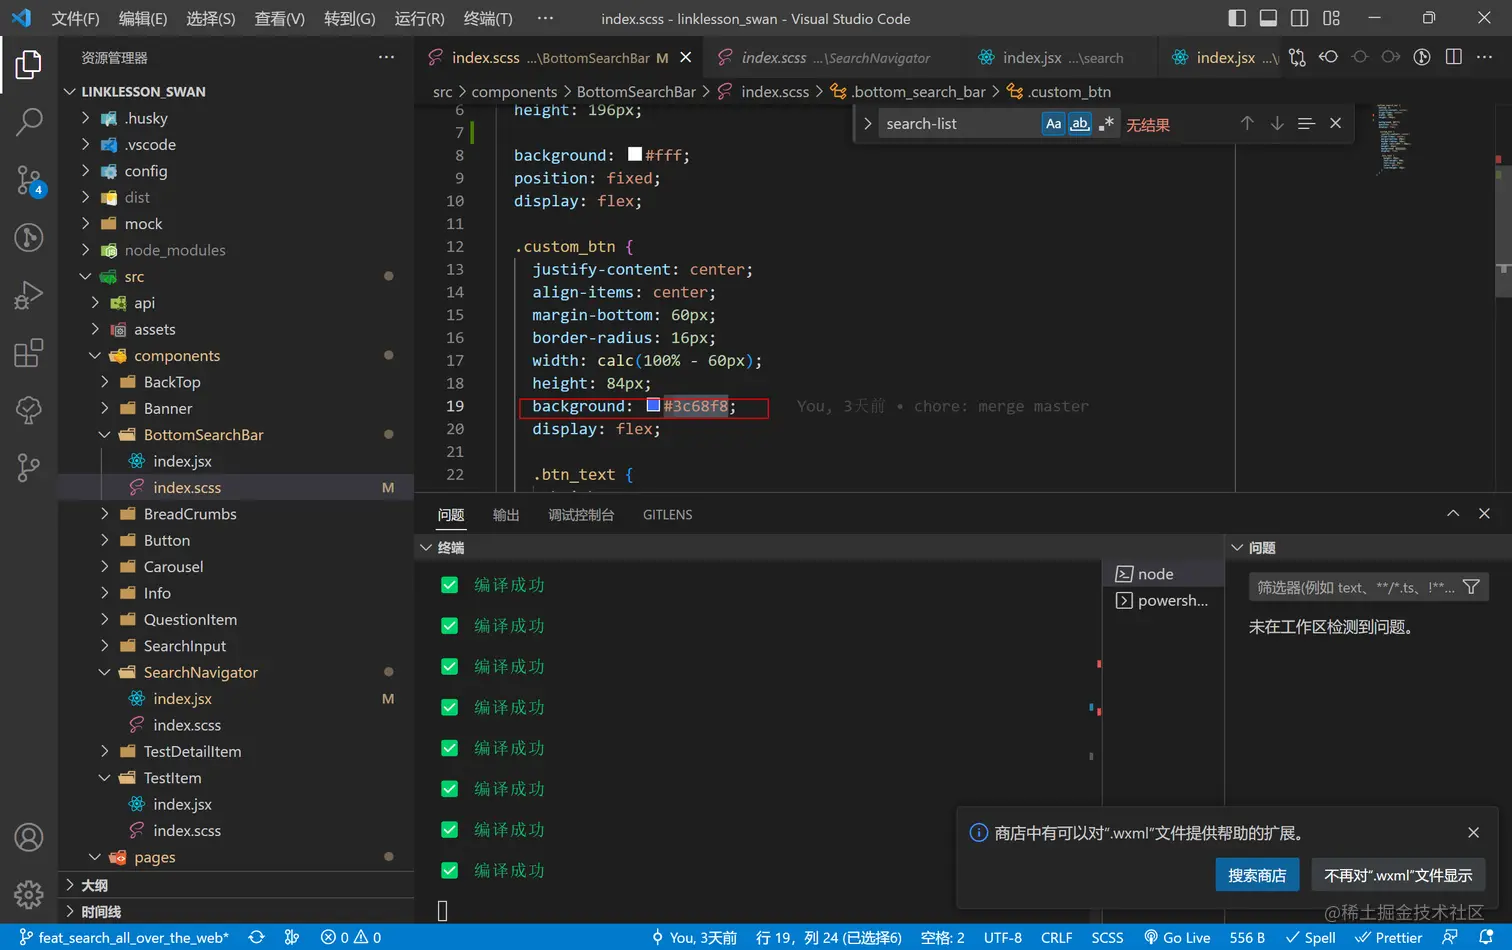The width and height of the screenshot is (1512, 950).
Task: Open the Run and Debug view
Action: point(29,295)
